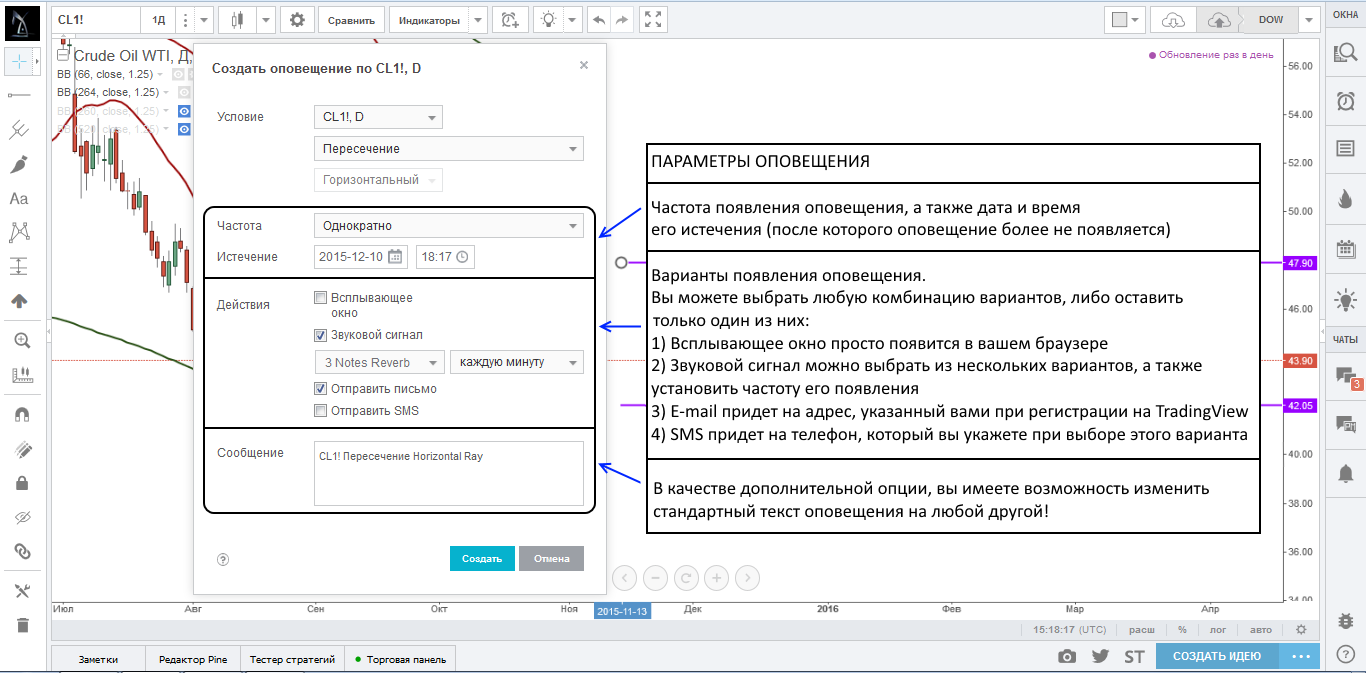The image size is (1366, 673).
Task: Click the Индикаторы toolbar item
Action: coord(429,19)
